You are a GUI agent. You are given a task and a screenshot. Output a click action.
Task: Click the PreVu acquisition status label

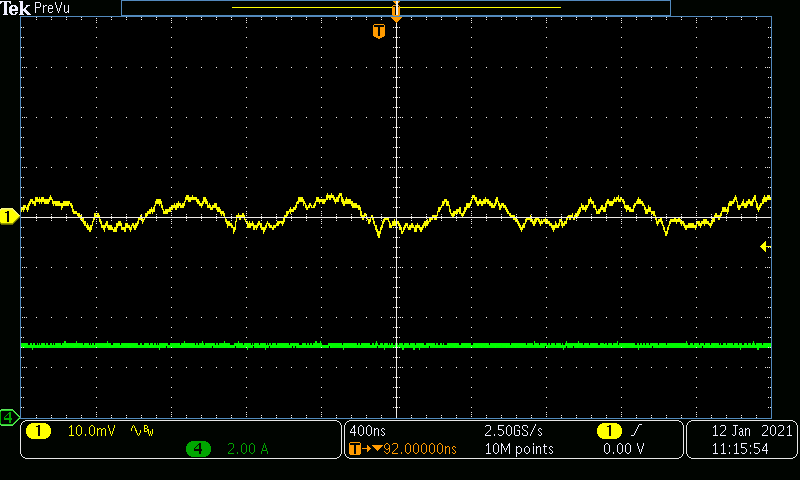51,8
